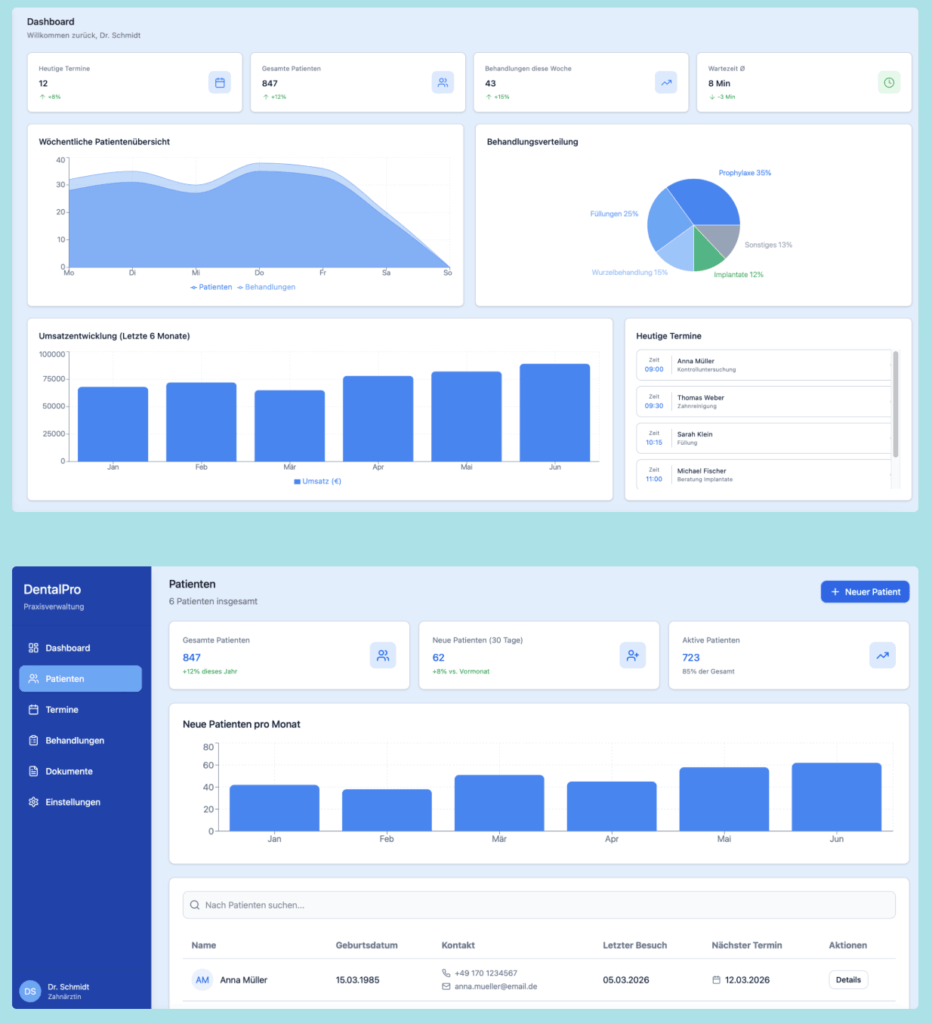
Task: Open Dokumente from the sidebar
Action: pyautogui.click(x=68, y=772)
